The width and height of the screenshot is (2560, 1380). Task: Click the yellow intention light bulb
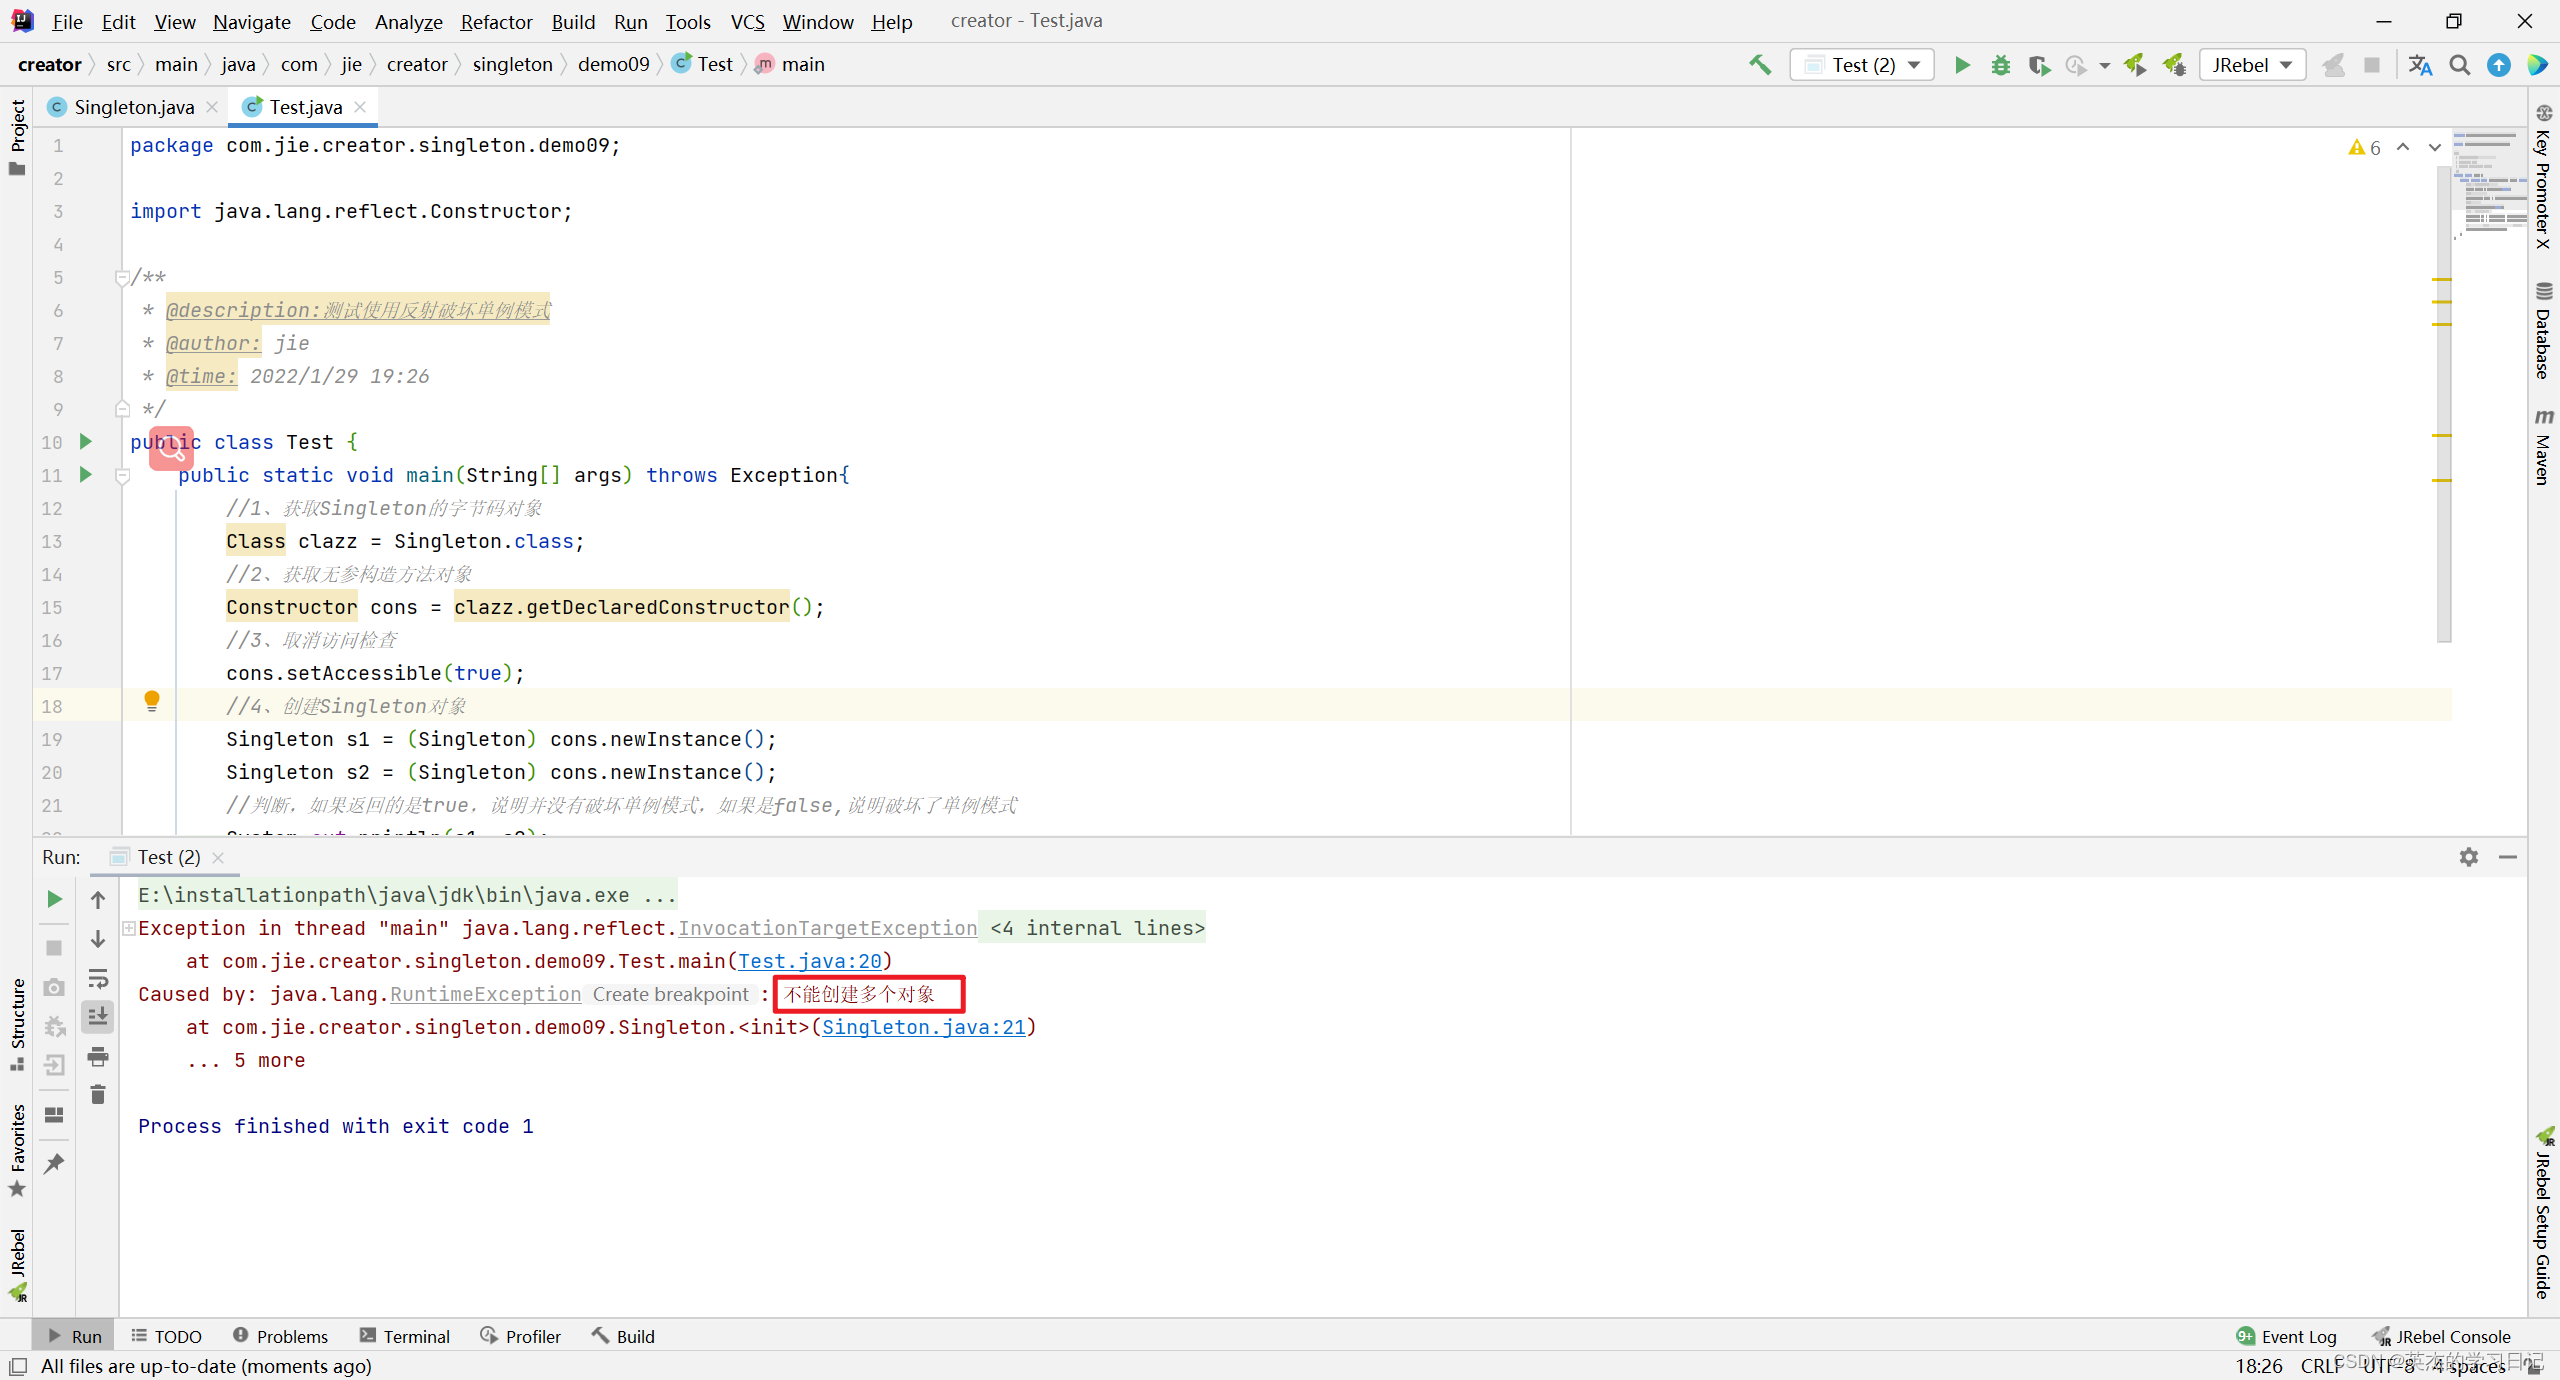[x=152, y=700]
